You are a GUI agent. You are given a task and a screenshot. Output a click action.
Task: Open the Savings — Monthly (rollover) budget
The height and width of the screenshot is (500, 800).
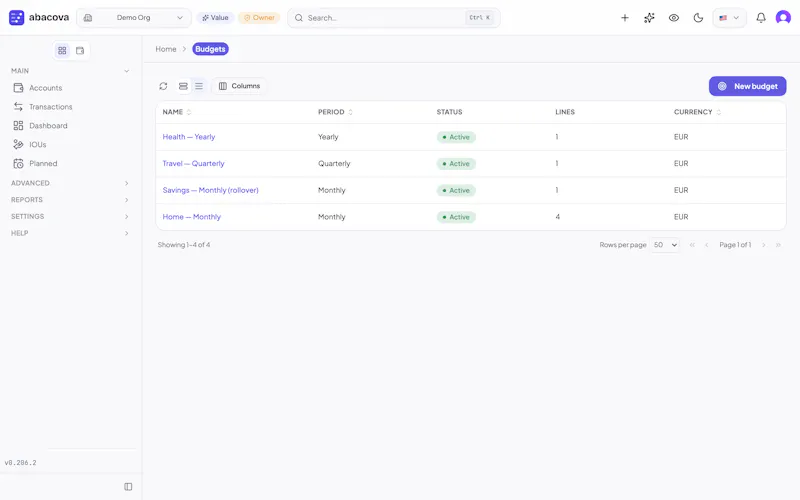[x=210, y=190]
